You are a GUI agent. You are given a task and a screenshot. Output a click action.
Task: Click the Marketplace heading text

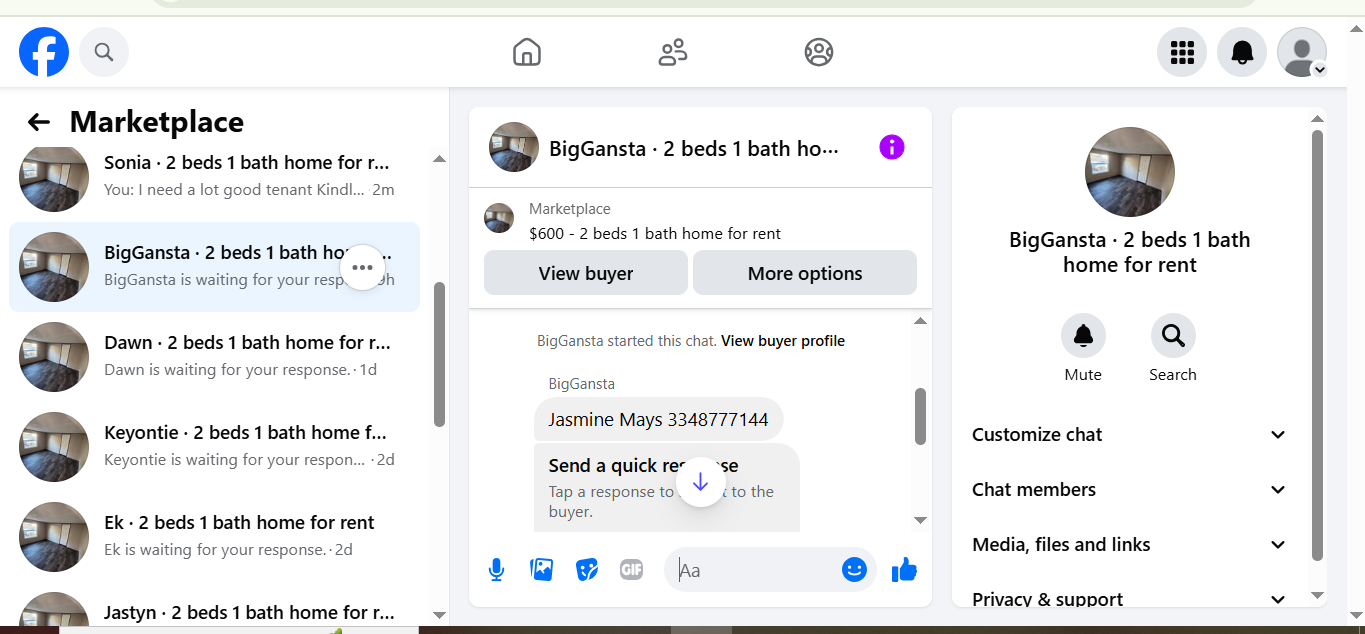click(157, 122)
